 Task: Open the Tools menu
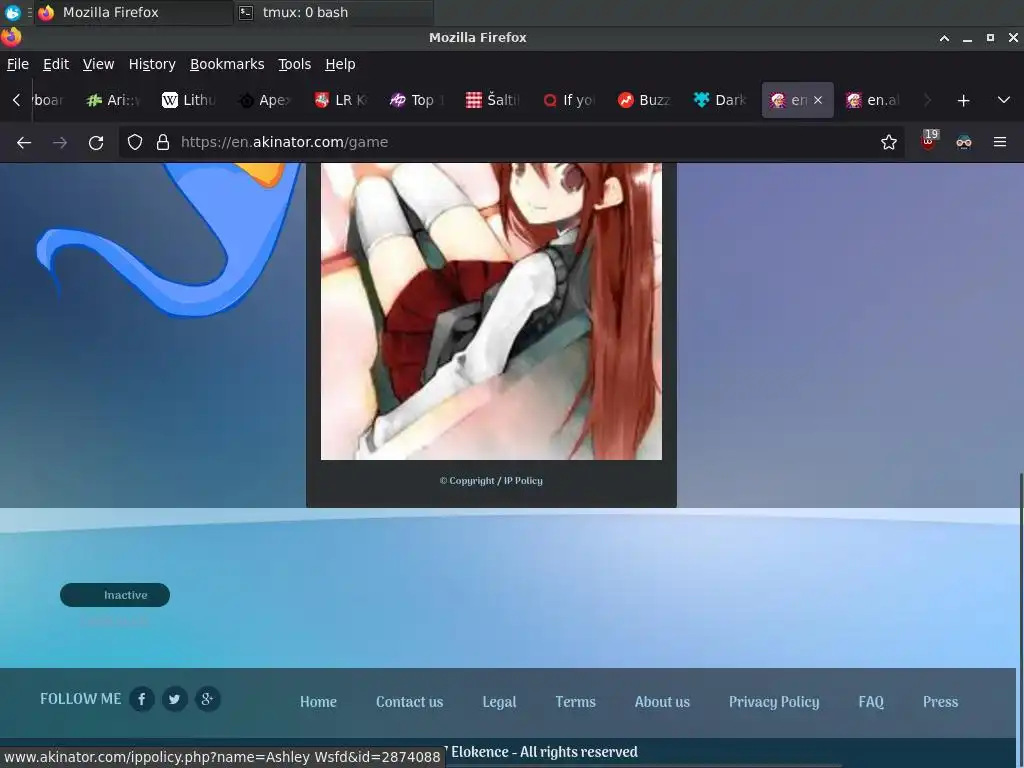(295, 64)
